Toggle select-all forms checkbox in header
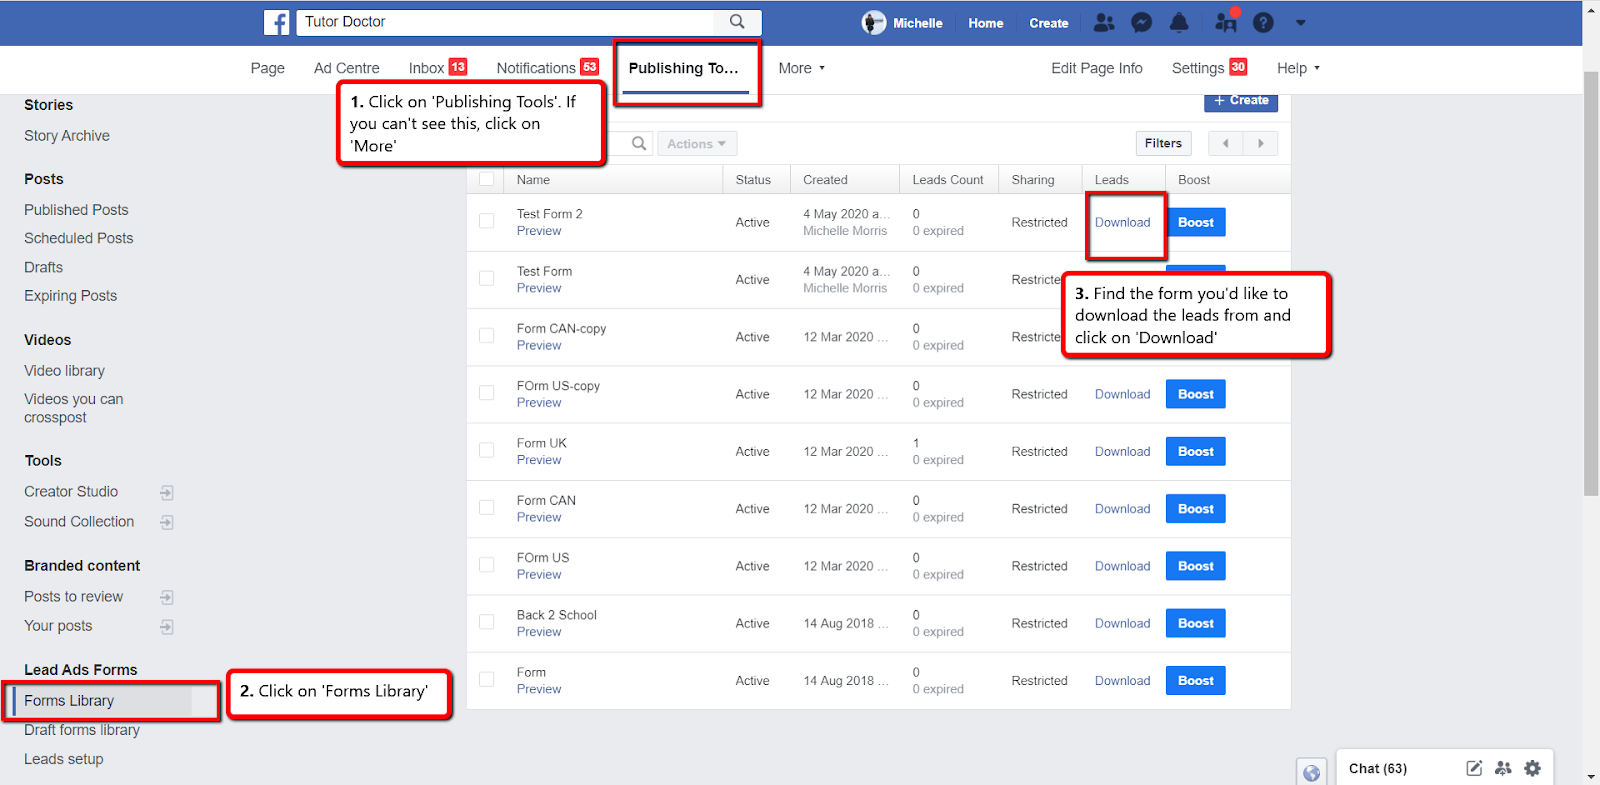The height and width of the screenshot is (785, 1600). click(x=487, y=179)
